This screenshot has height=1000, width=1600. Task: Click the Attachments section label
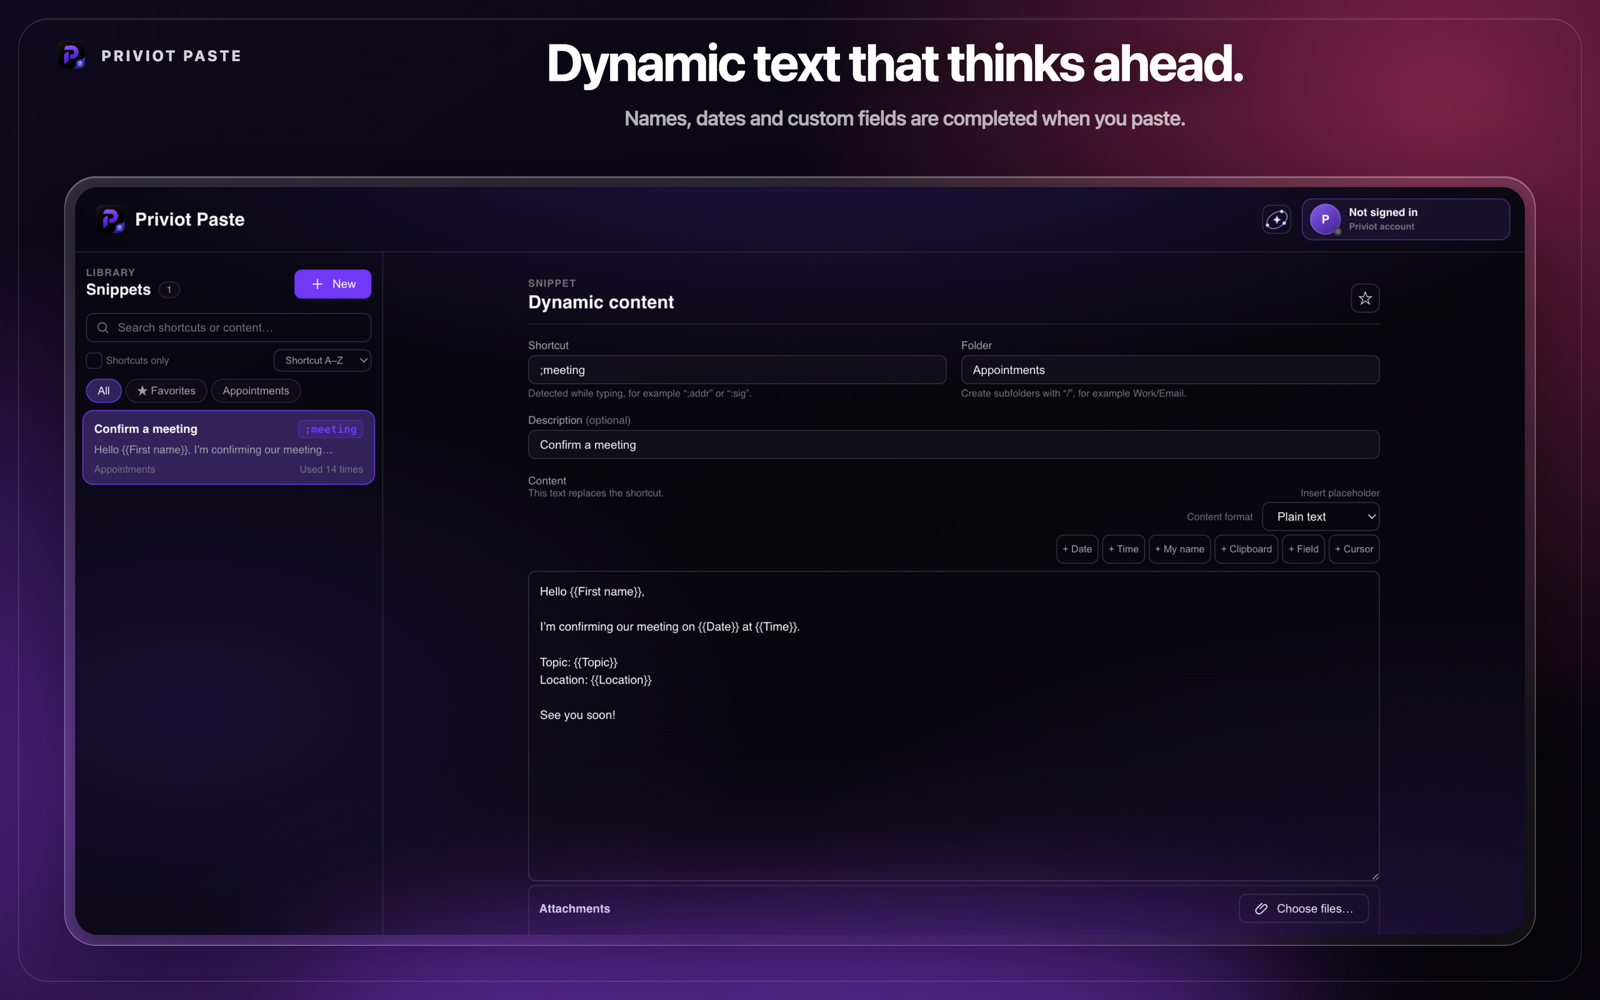click(575, 909)
